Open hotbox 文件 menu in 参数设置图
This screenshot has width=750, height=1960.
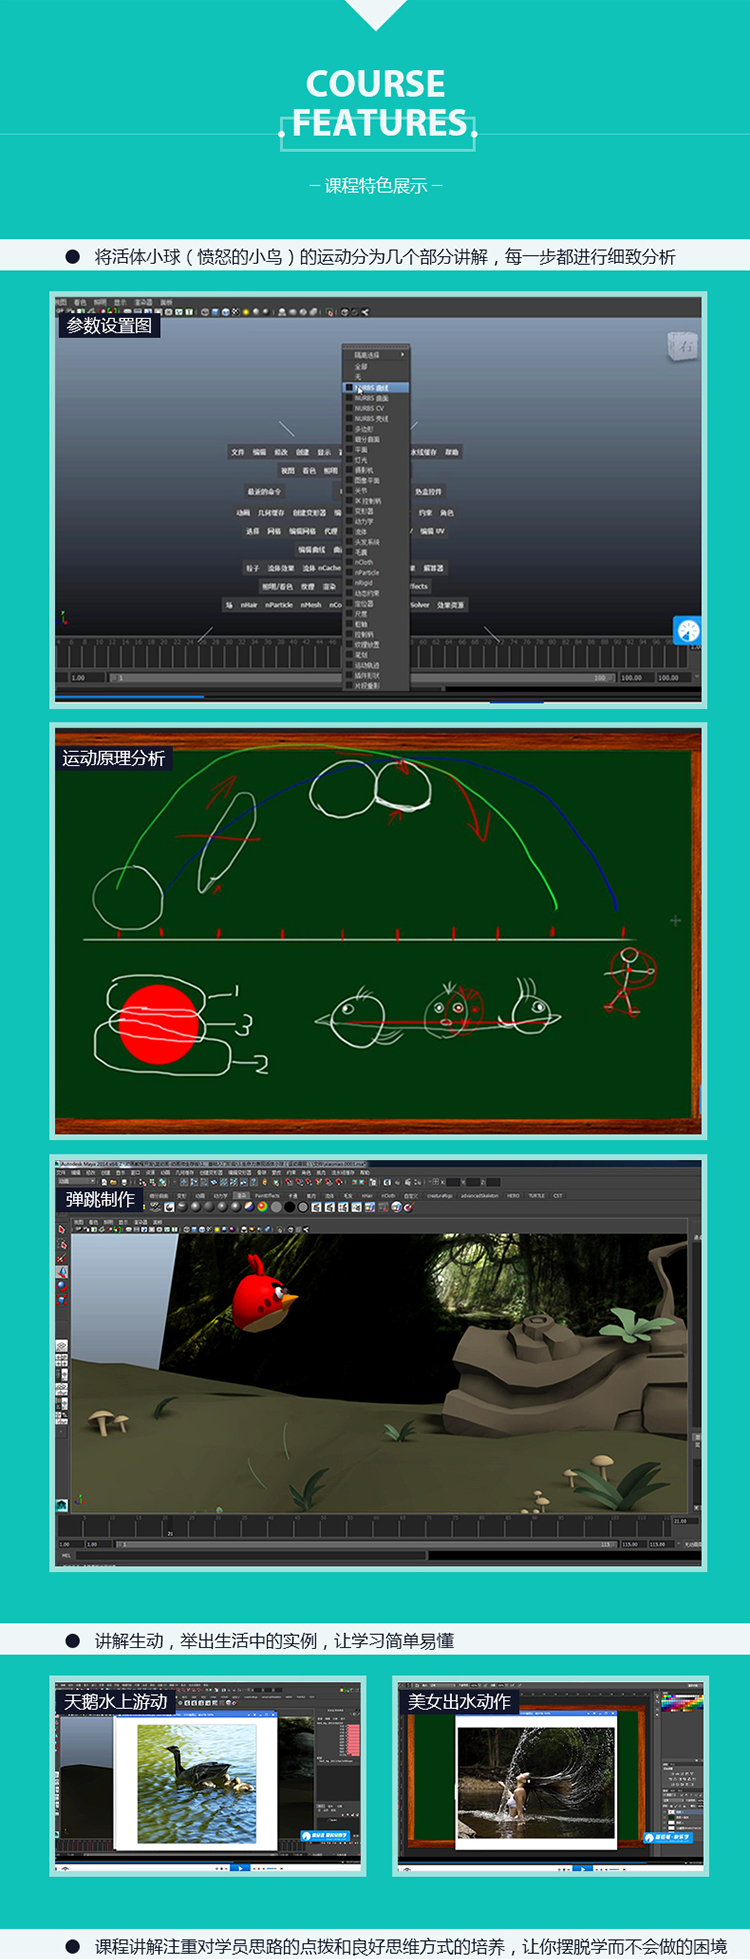pyautogui.click(x=238, y=452)
